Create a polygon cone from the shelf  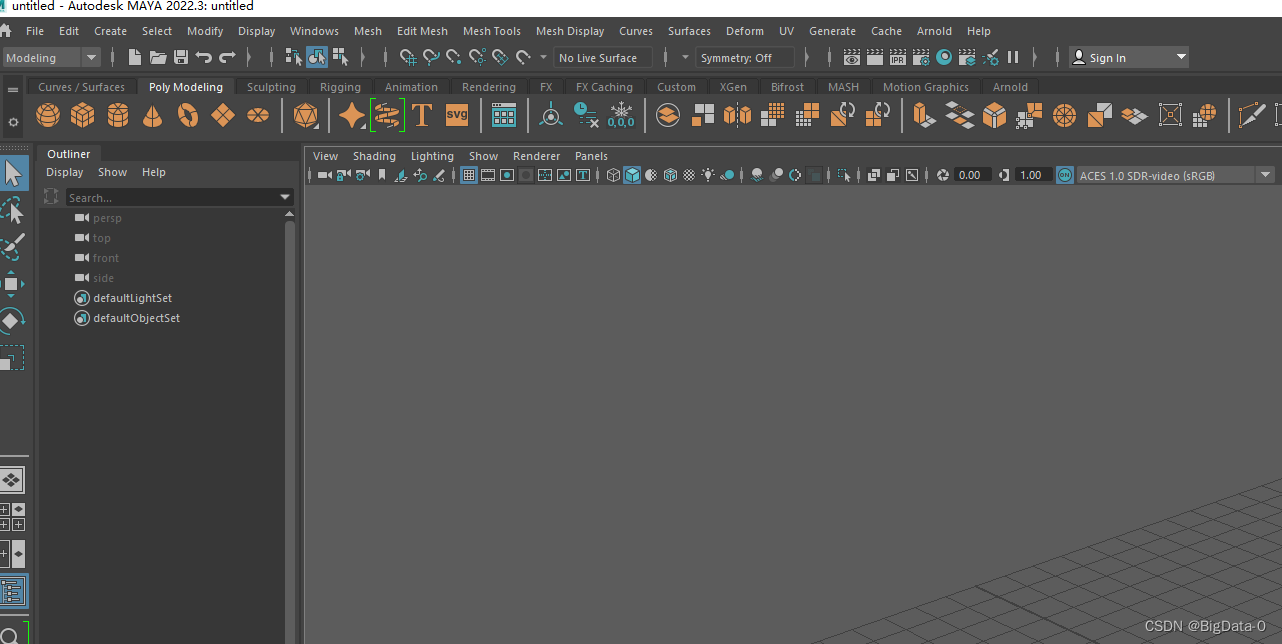[153, 116]
